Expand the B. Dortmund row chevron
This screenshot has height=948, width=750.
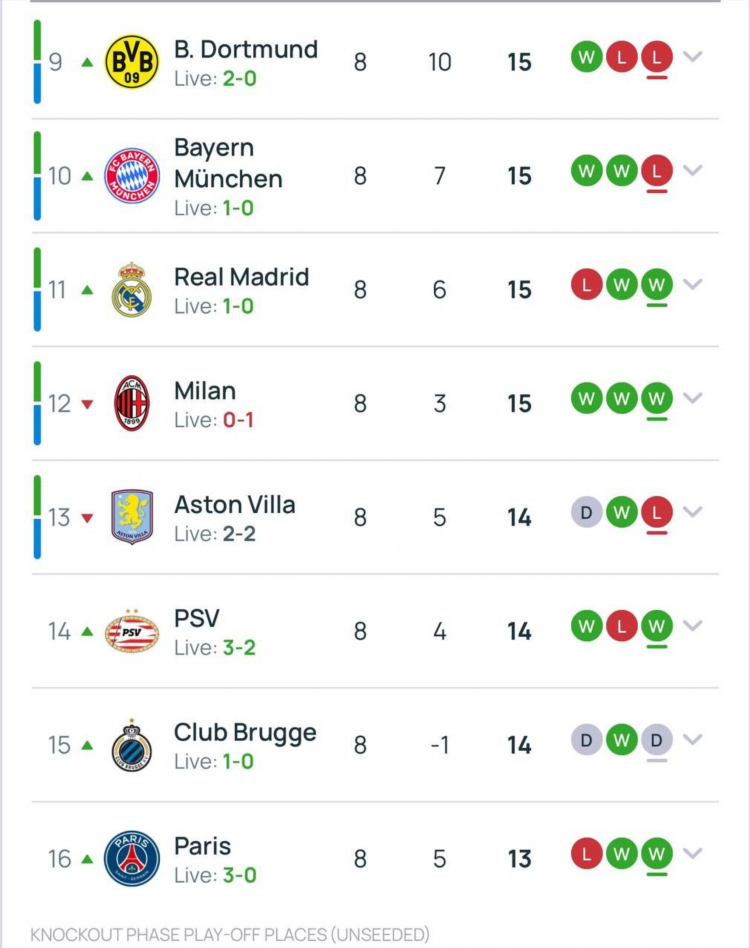tap(693, 57)
